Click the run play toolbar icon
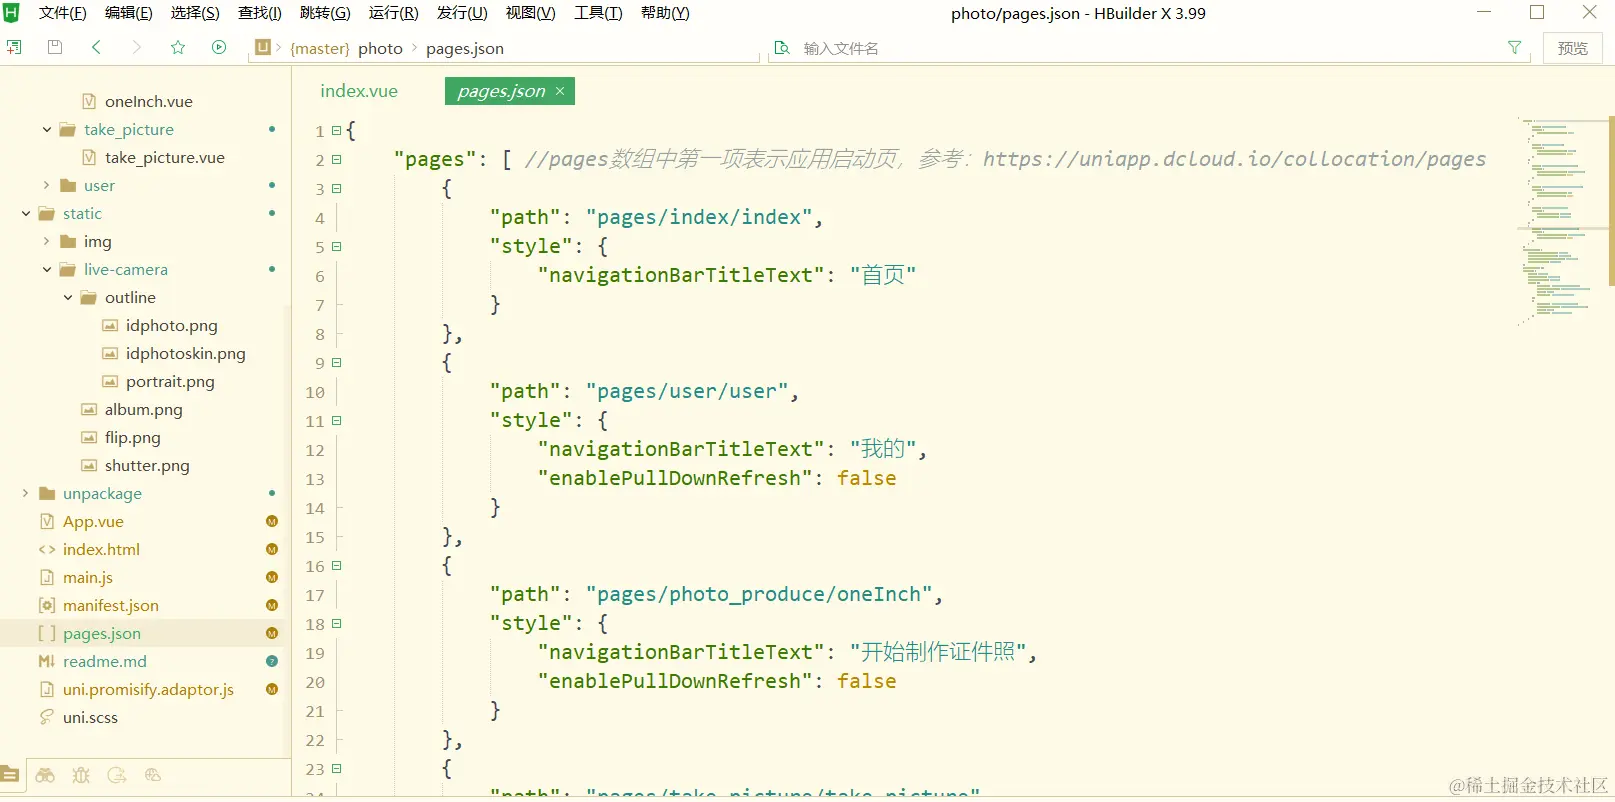The width and height of the screenshot is (1615, 802). tap(219, 47)
